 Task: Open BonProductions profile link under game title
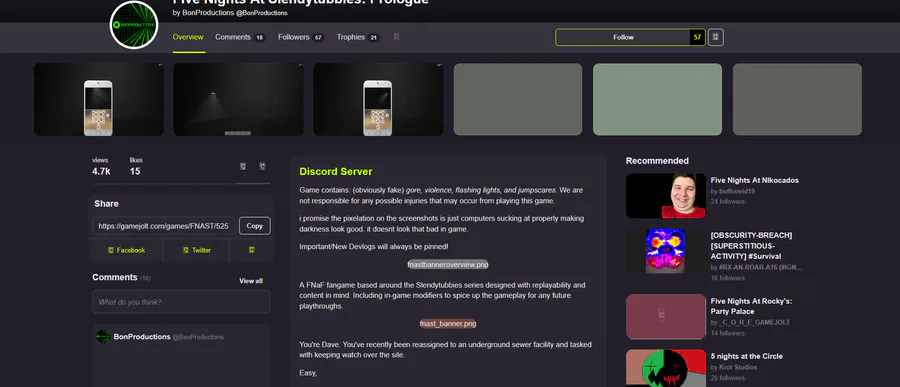[230, 13]
